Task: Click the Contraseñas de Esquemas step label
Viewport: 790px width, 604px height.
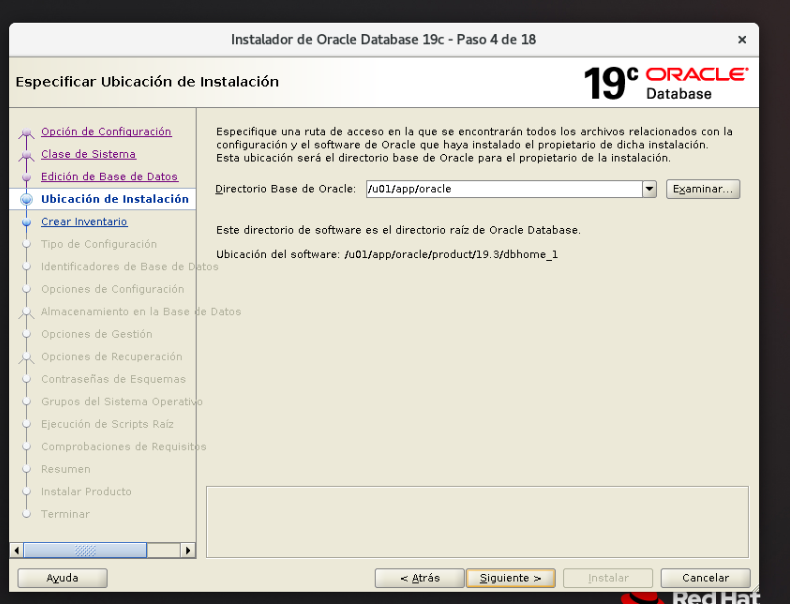Action: [113, 379]
